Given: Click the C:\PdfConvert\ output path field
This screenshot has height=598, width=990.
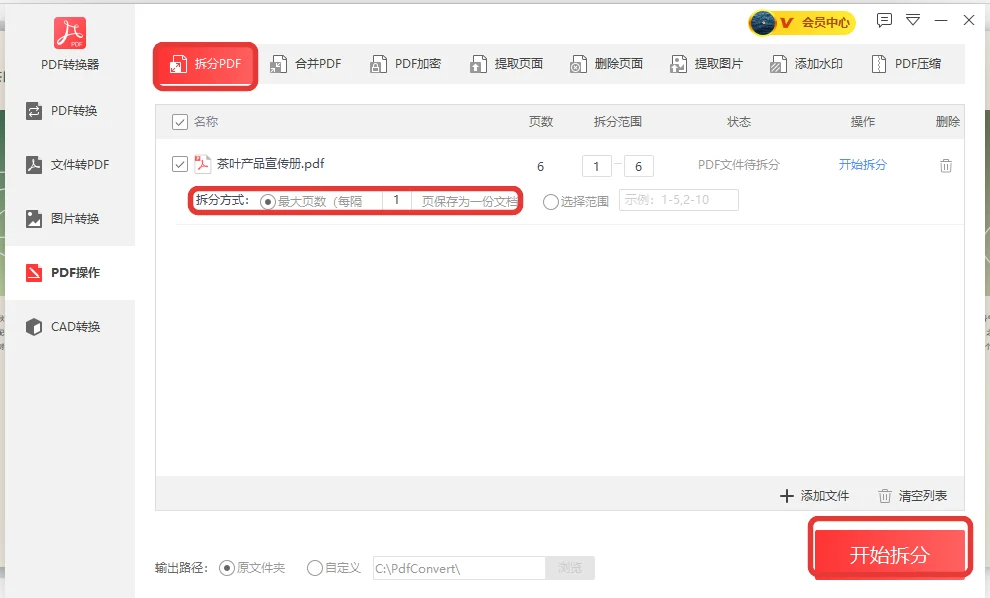Looking at the screenshot, I should click(x=459, y=568).
